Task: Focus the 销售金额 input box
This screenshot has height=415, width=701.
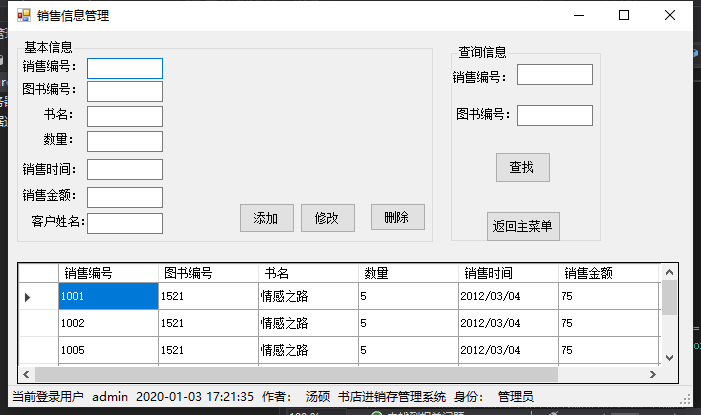Action: 125,197
